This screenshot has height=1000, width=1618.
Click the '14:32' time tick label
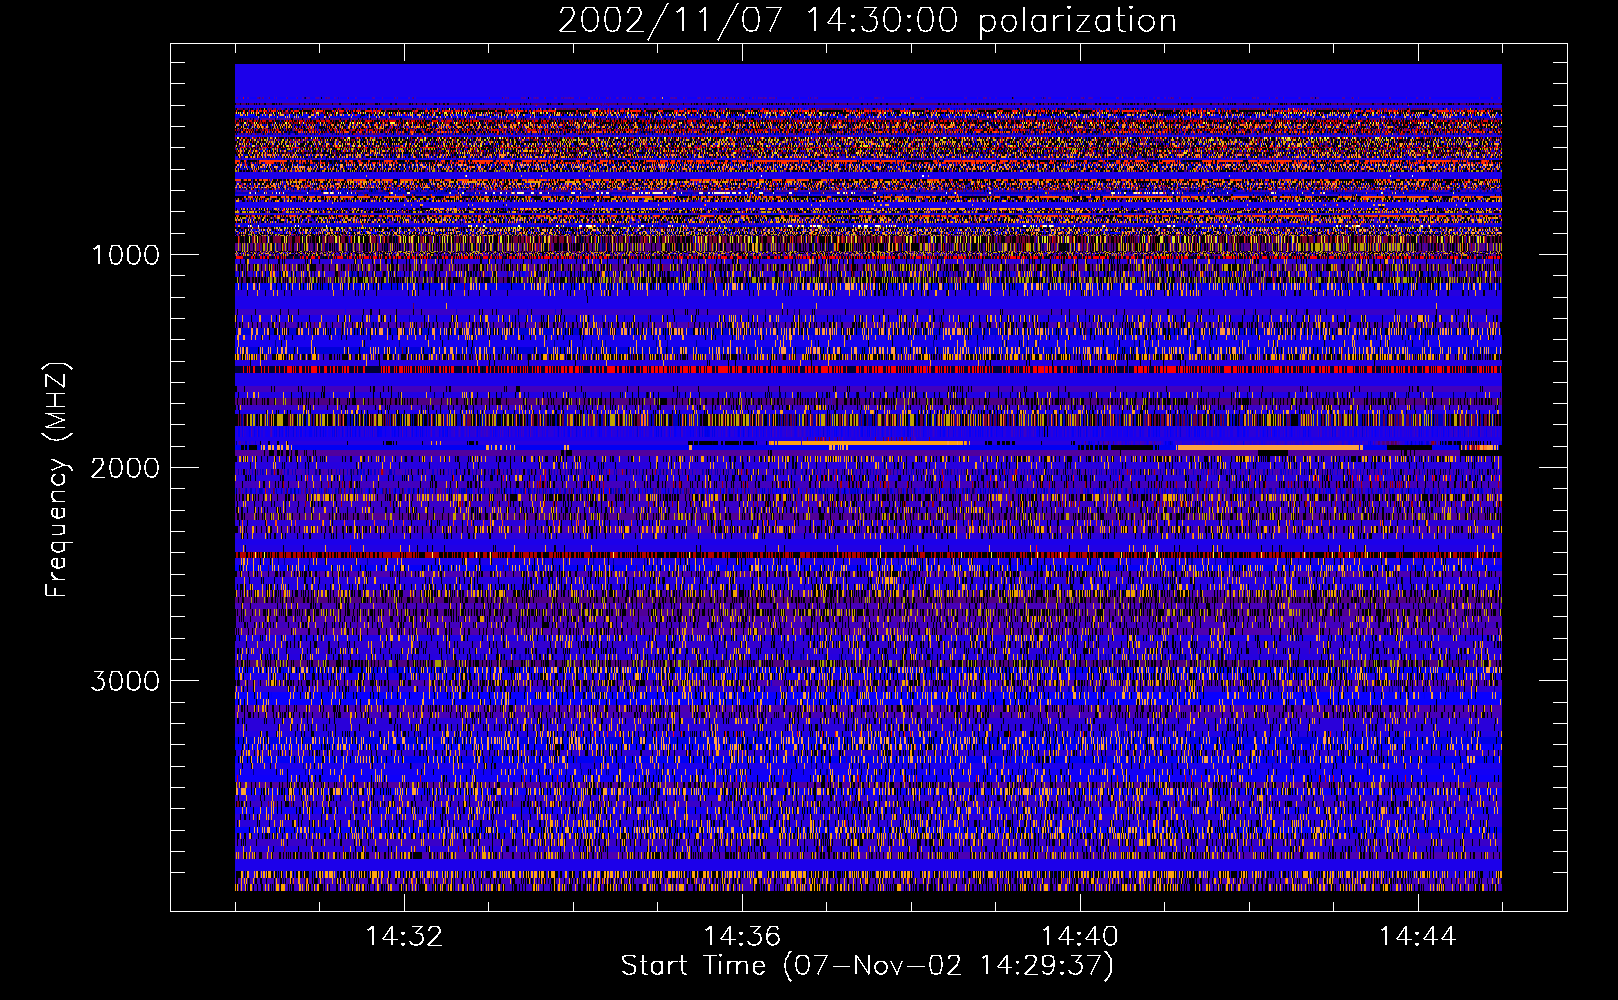point(404,936)
